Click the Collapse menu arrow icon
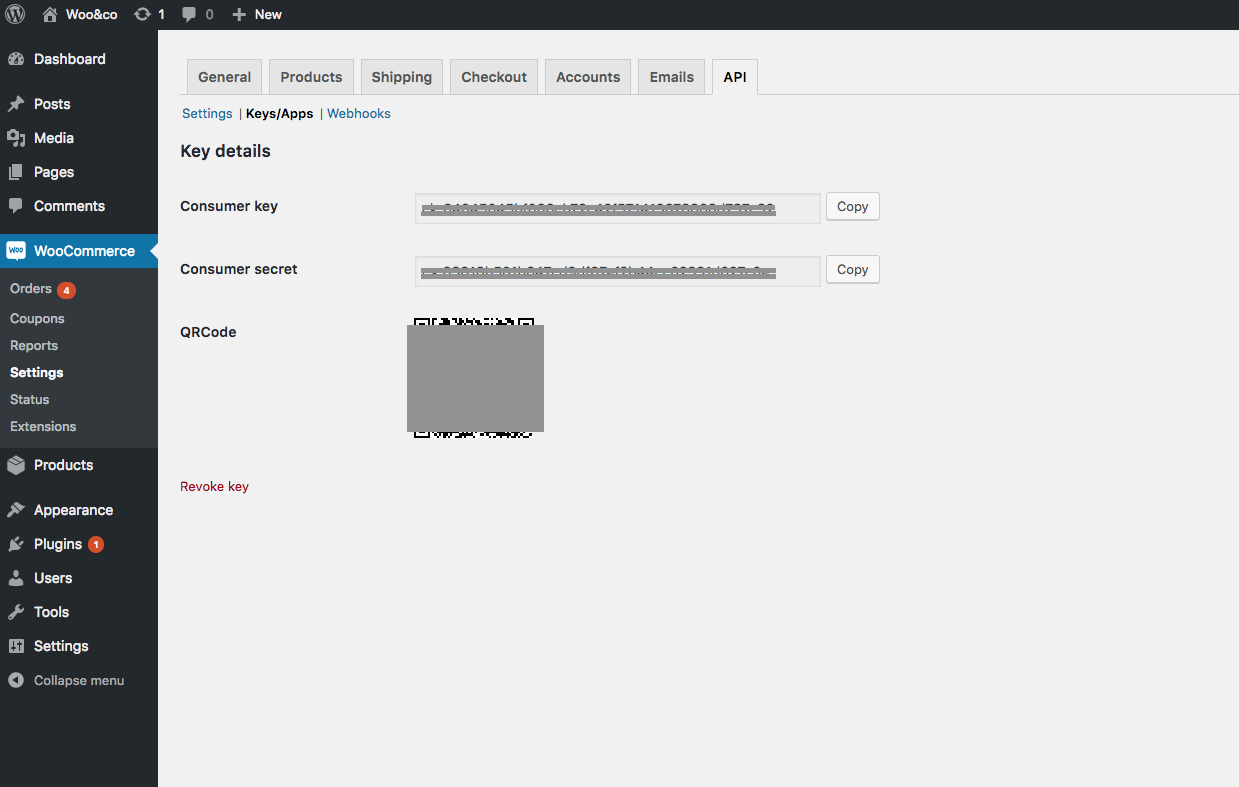 [16, 680]
